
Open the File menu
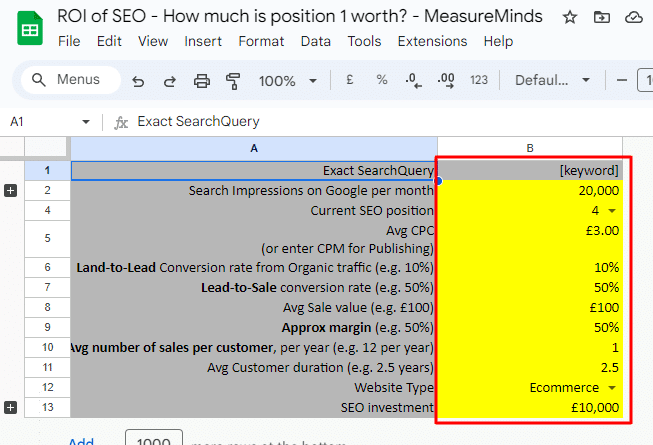(69, 41)
